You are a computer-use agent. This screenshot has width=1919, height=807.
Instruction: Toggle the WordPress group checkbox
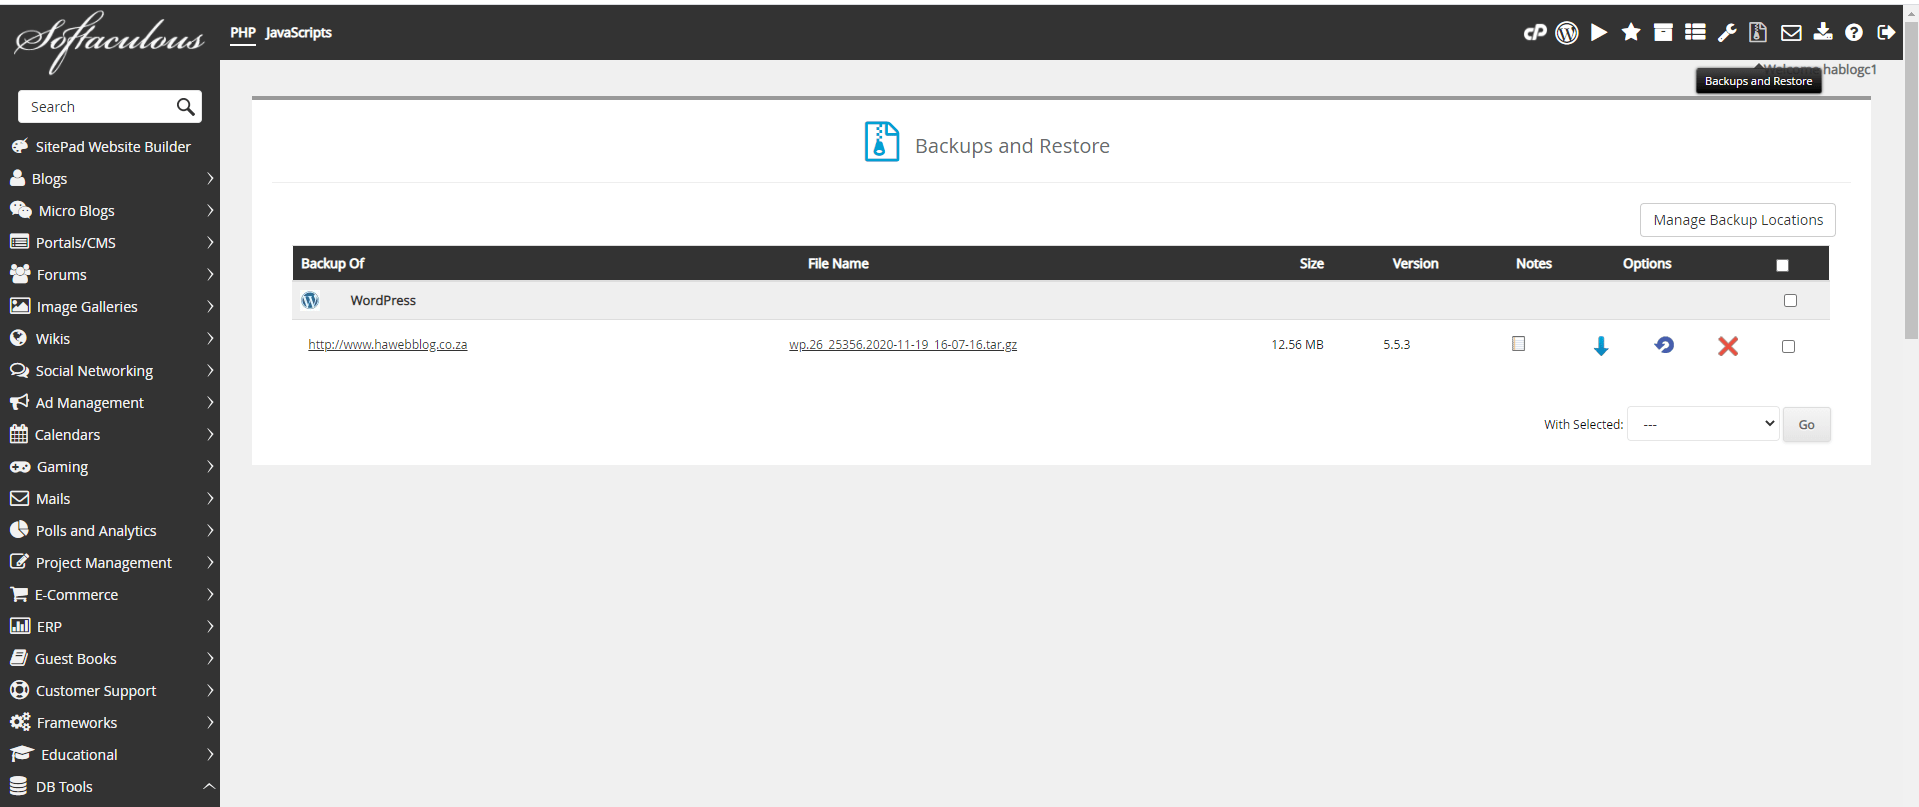(1790, 301)
